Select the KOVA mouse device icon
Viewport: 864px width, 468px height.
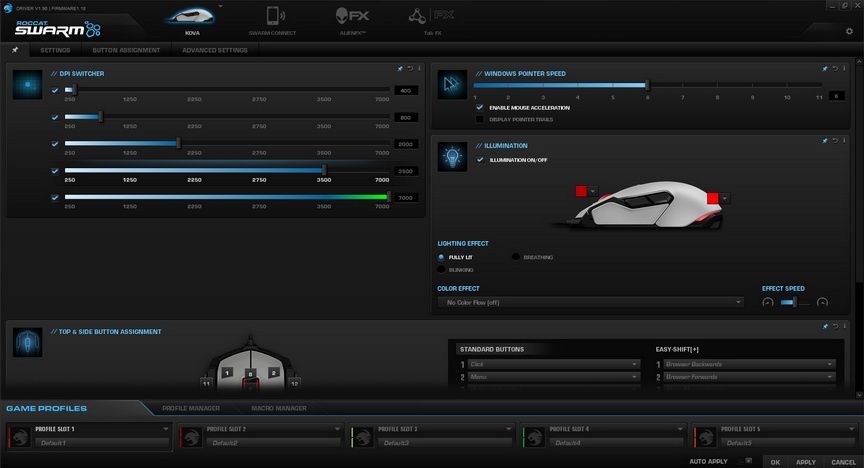(192, 16)
